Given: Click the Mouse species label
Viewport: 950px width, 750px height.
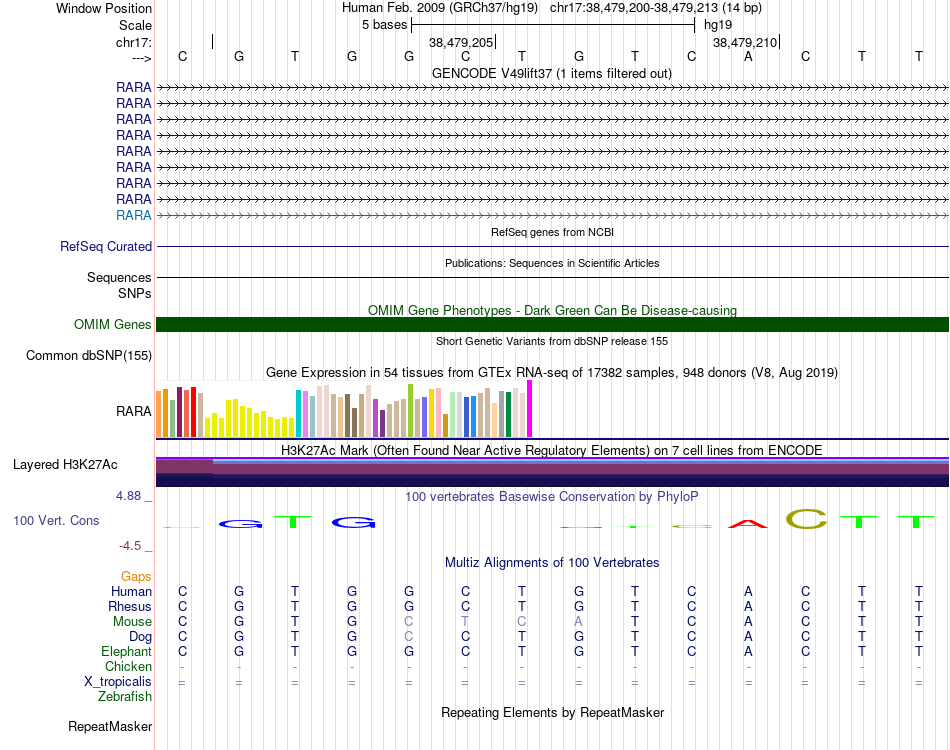Looking at the screenshot, I should coord(132,622).
